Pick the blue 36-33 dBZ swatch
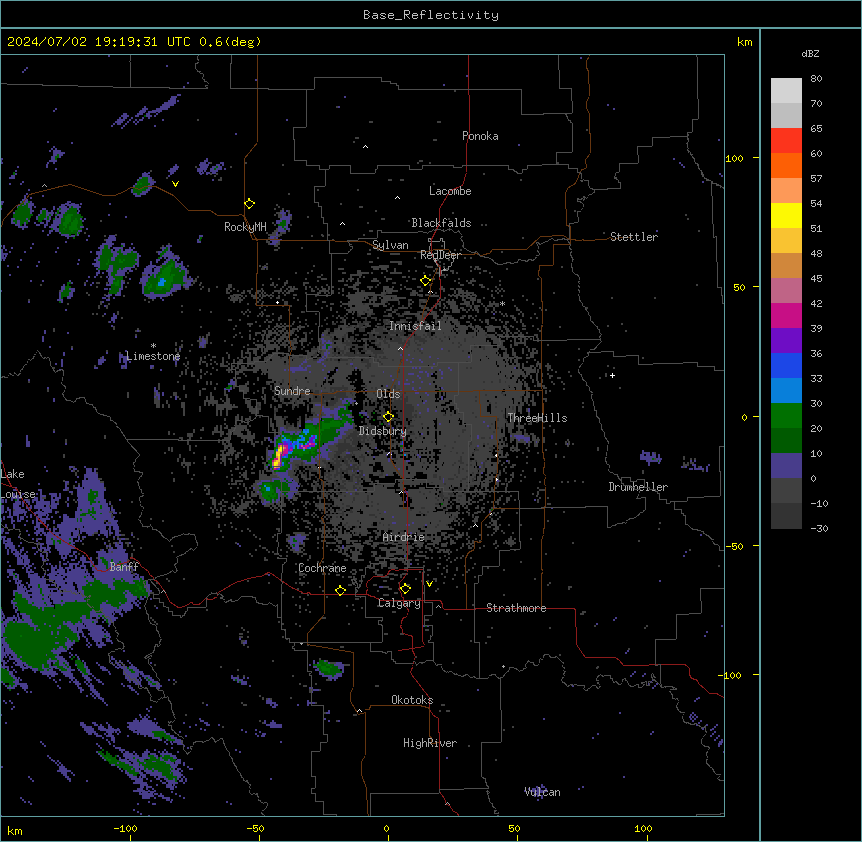Screen dimensions: 862x842 786,365
